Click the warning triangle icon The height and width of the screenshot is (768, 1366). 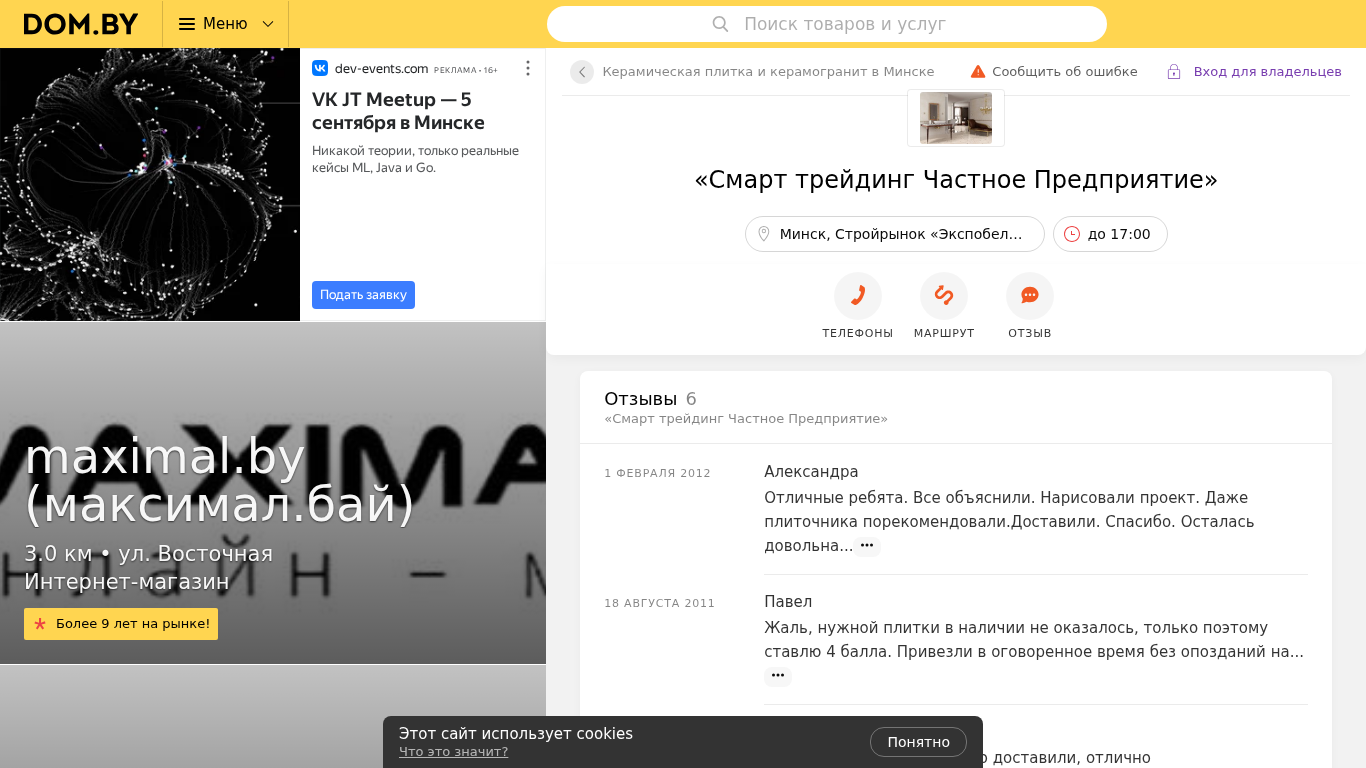tap(978, 72)
